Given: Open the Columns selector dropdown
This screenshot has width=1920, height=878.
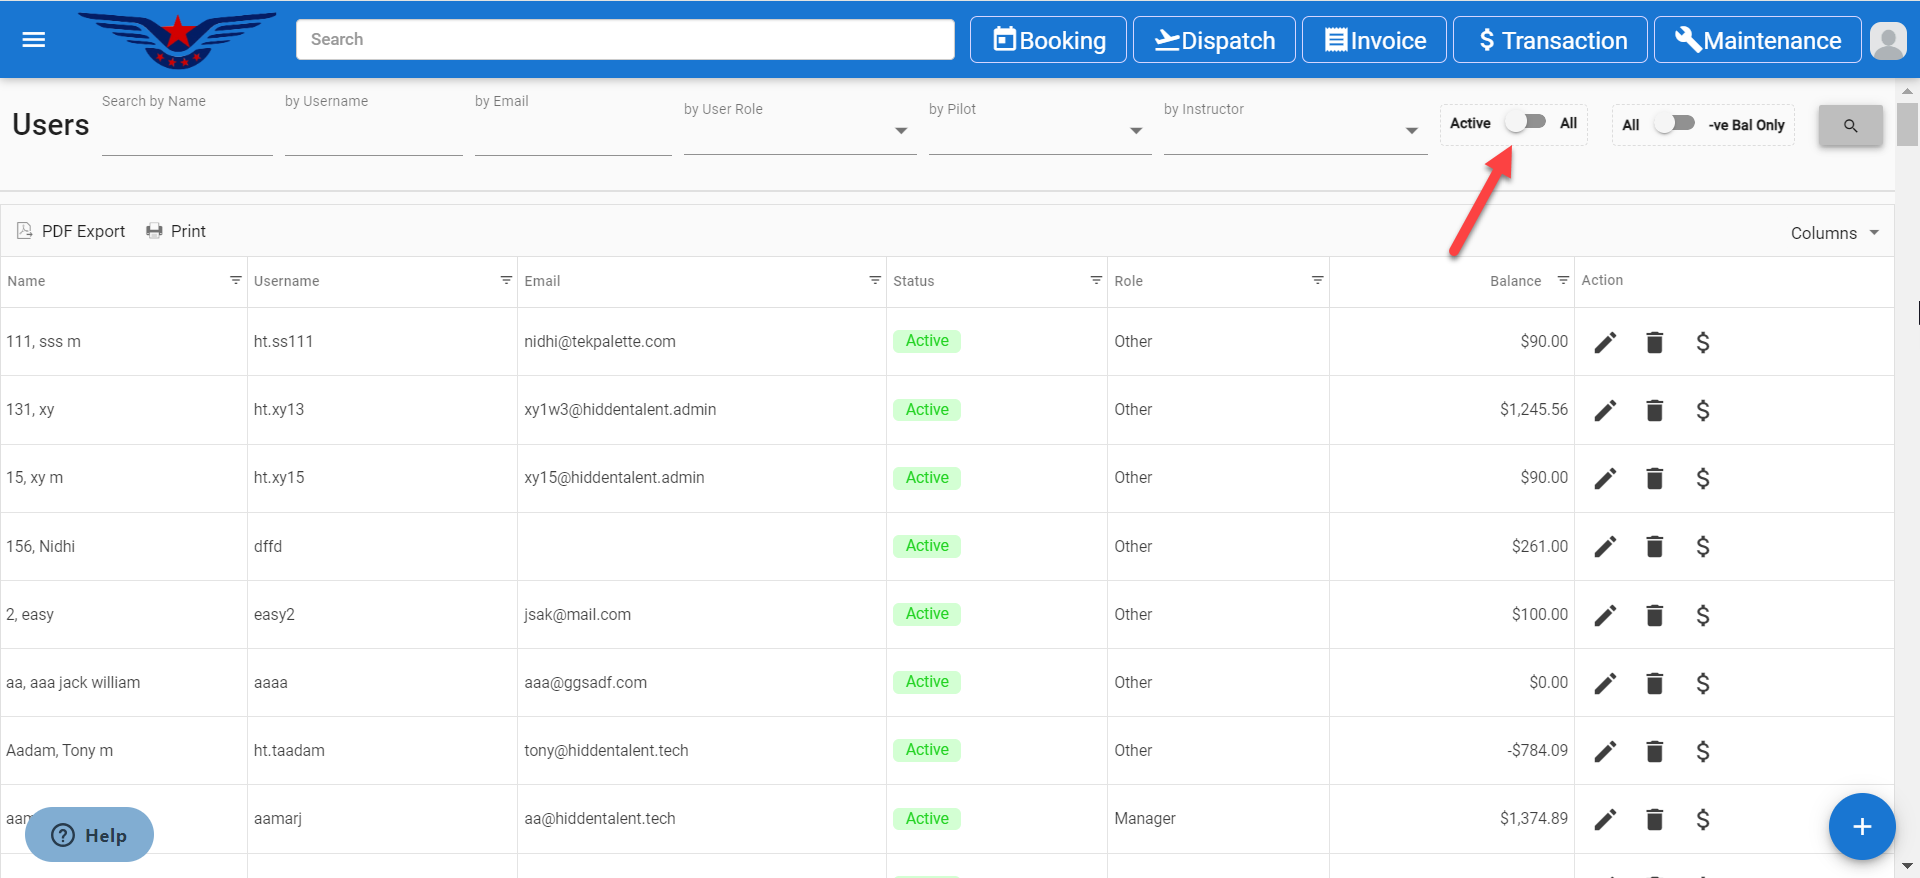Looking at the screenshot, I should coord(1834,233).
